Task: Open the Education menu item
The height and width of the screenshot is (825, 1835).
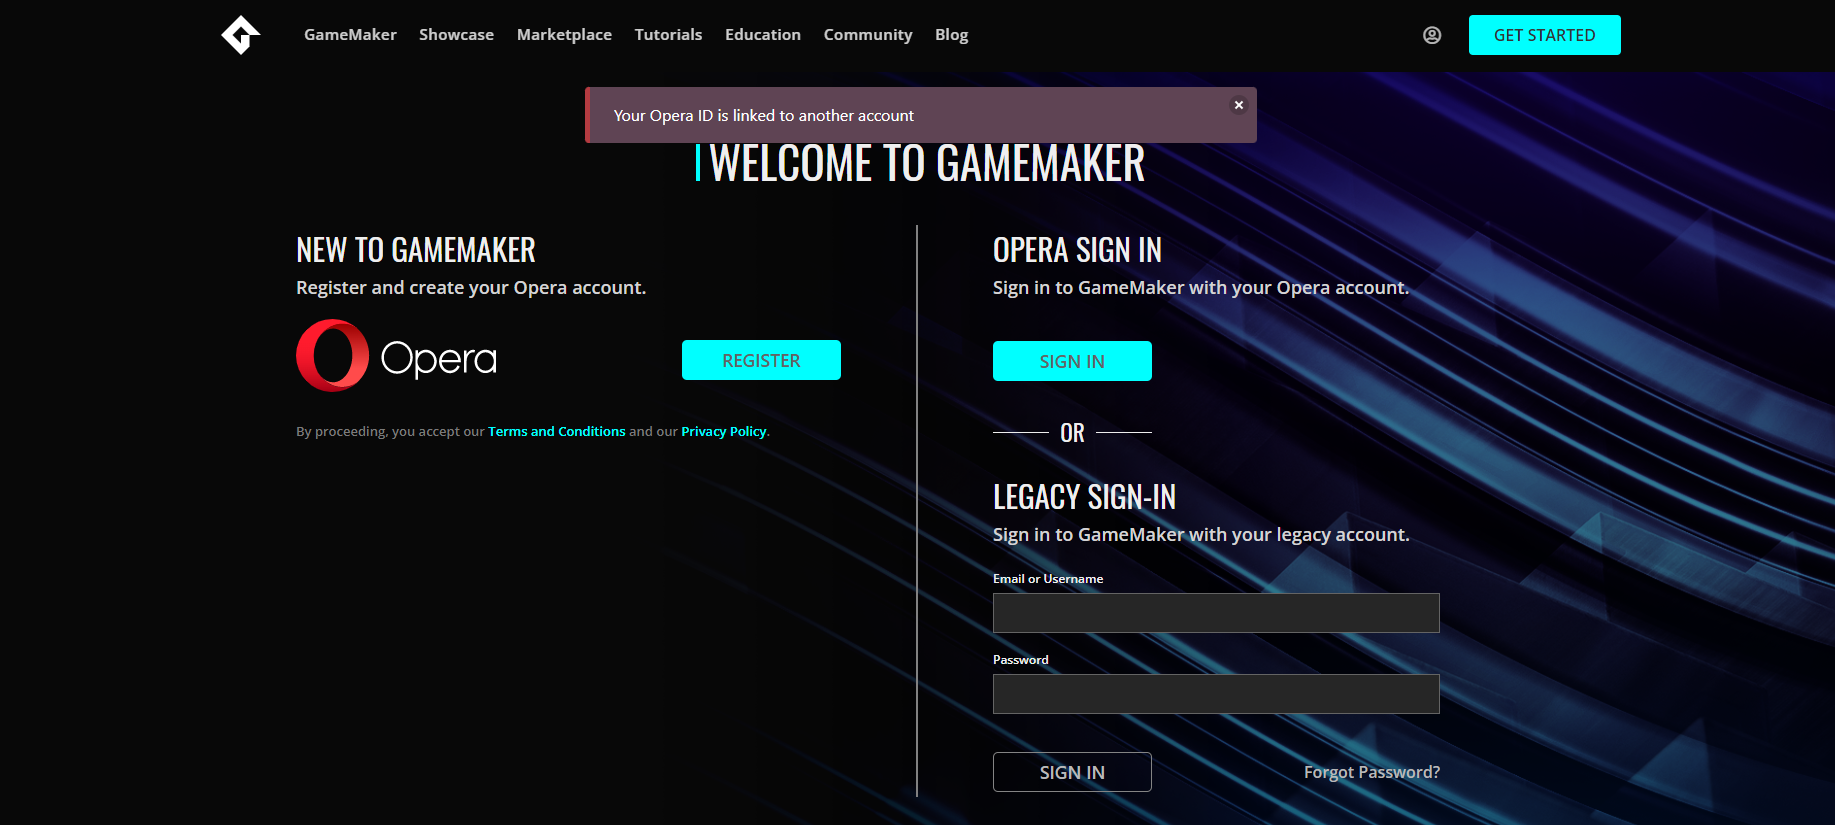Action: pyautogui.click(x=762, y=35)
